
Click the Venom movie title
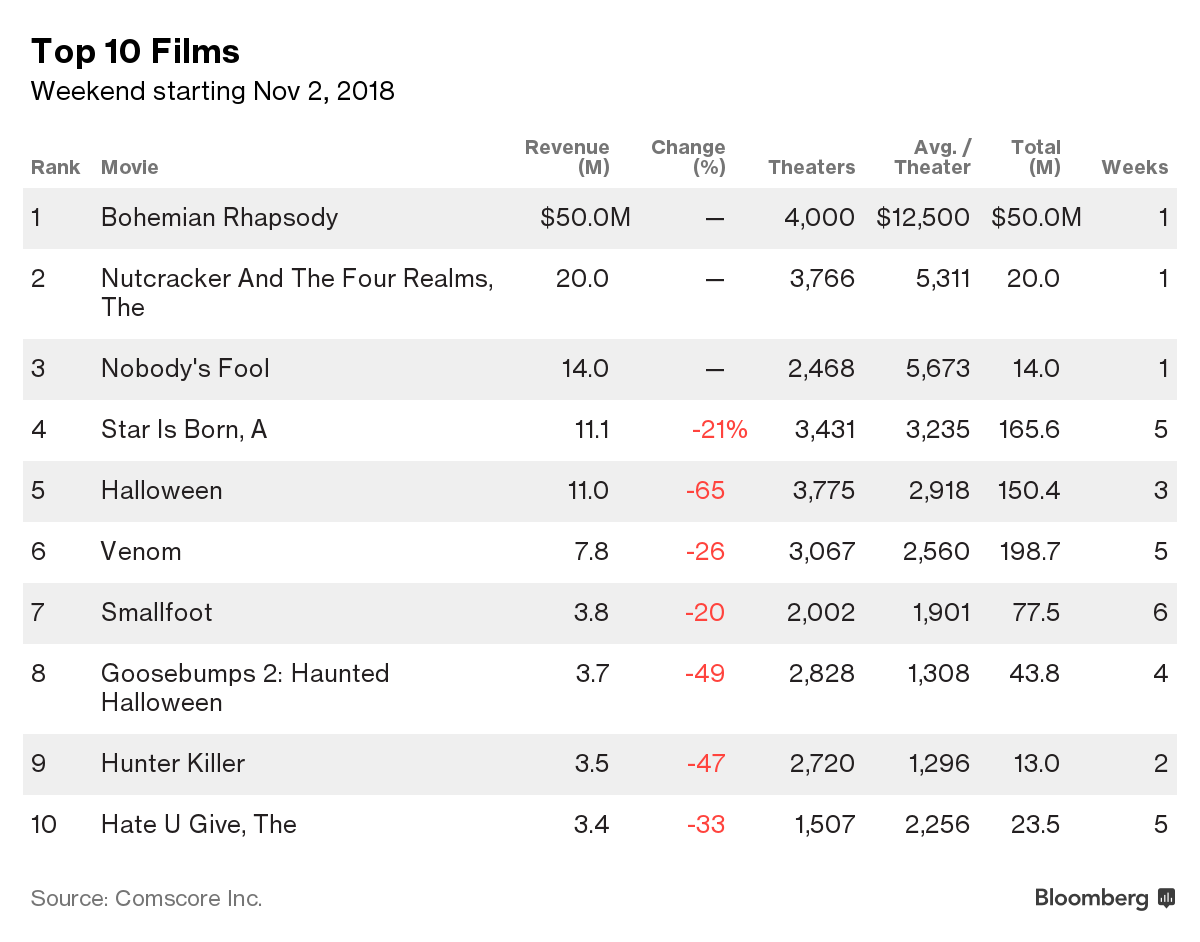[141, 552]
